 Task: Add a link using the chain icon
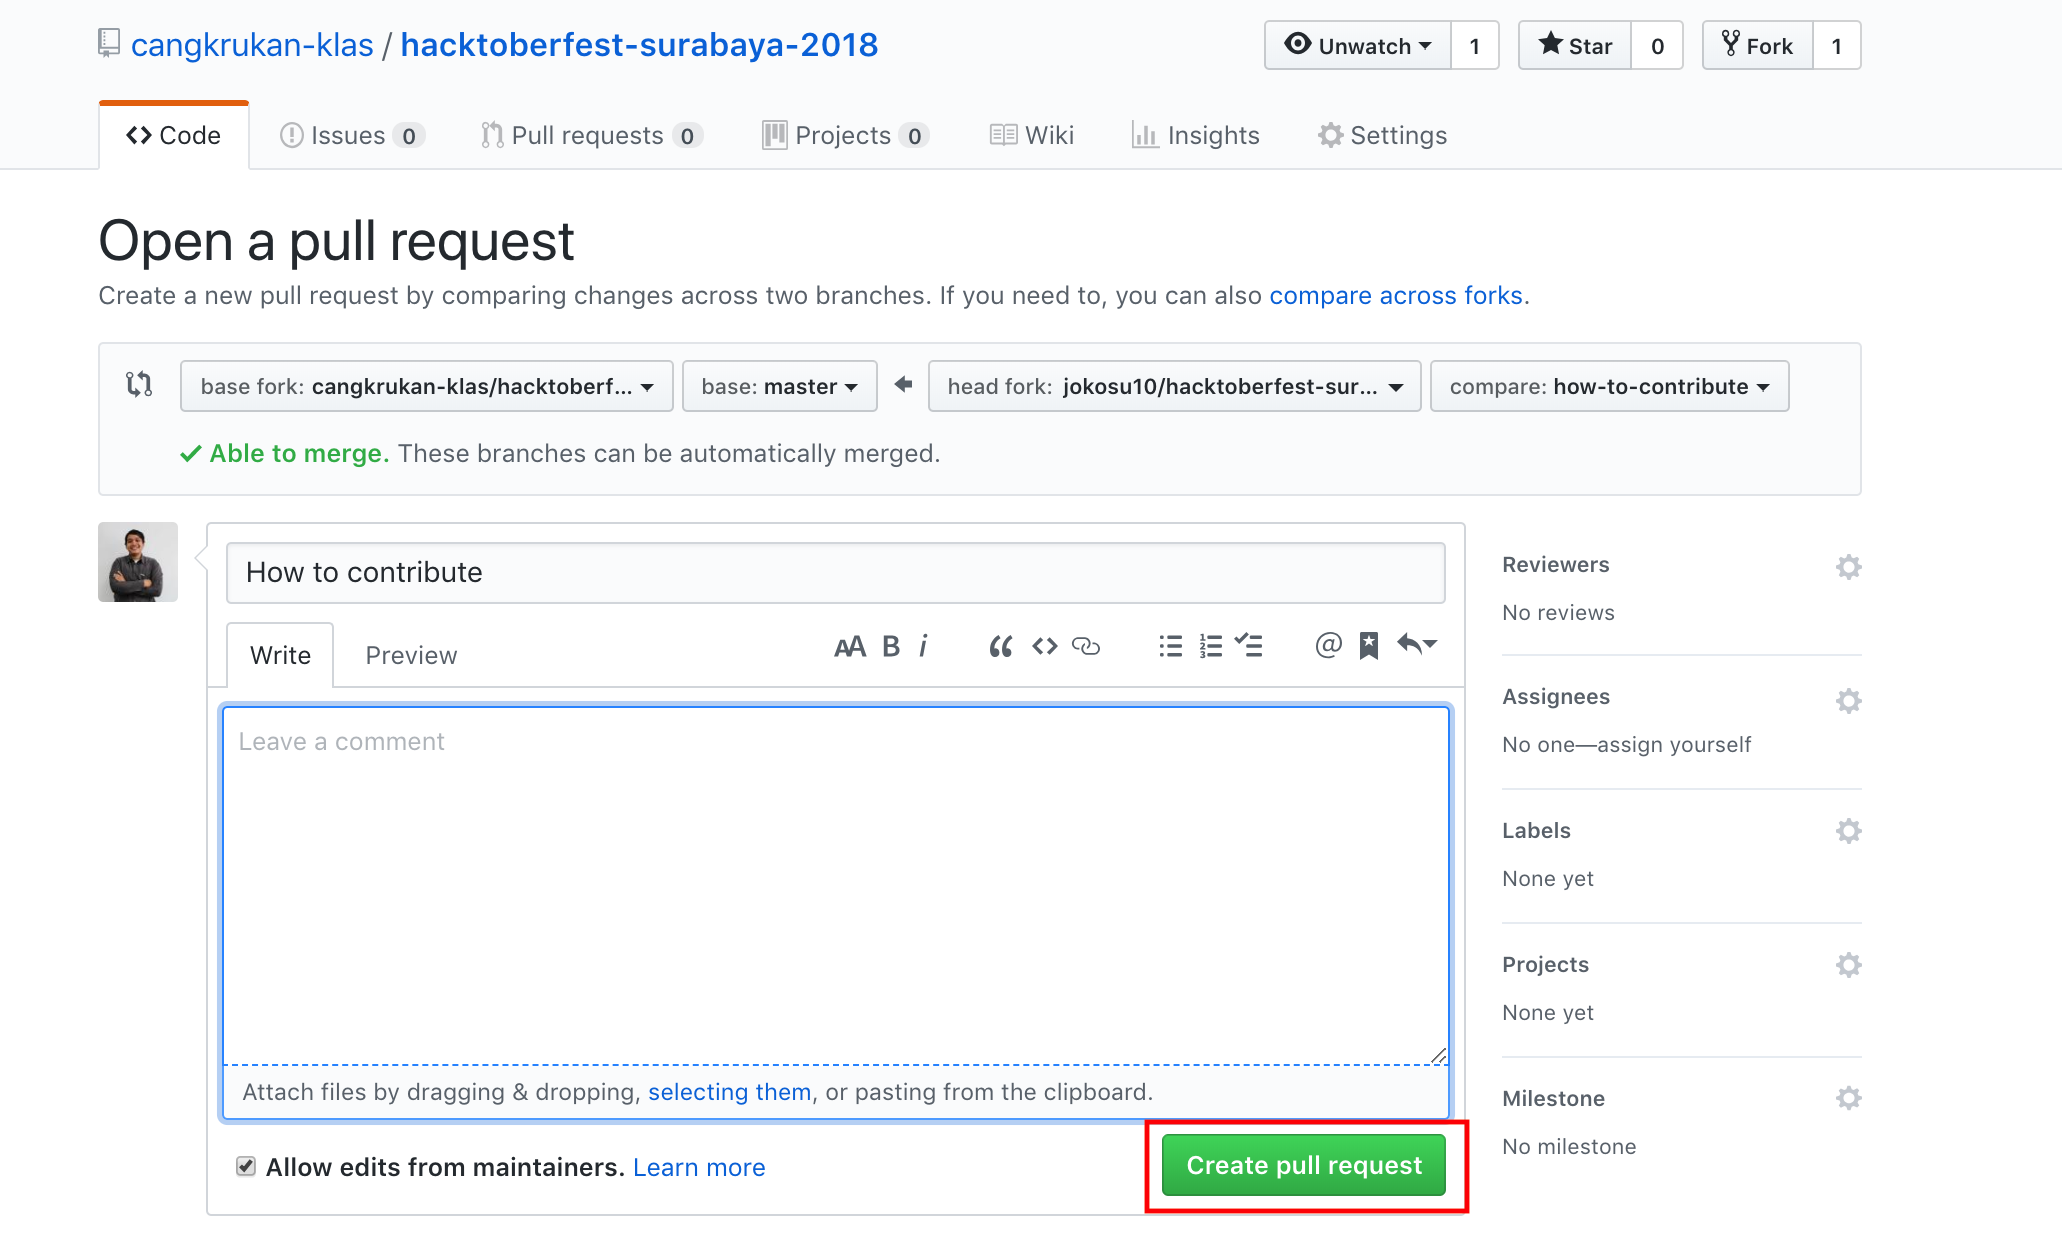pos(1086,647)
